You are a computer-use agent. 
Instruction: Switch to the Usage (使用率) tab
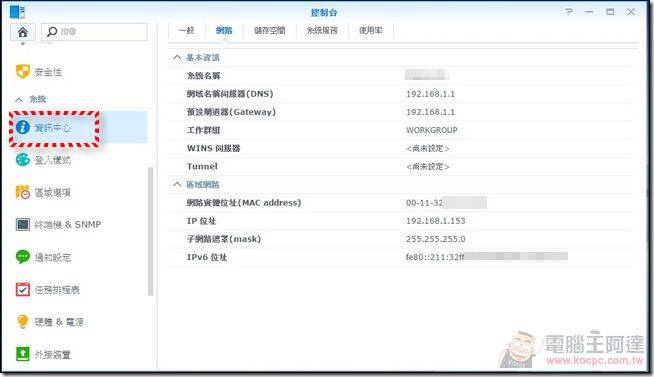tap(370, 30)
